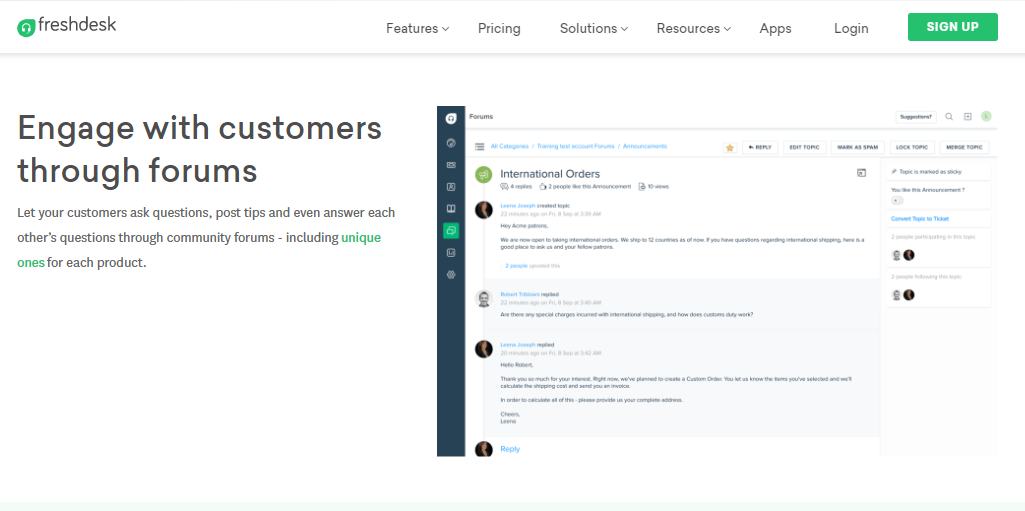Click the green SIGN UP button
Image resolution: width=1025 pixels, height=511 pixels.
[952, 27]
